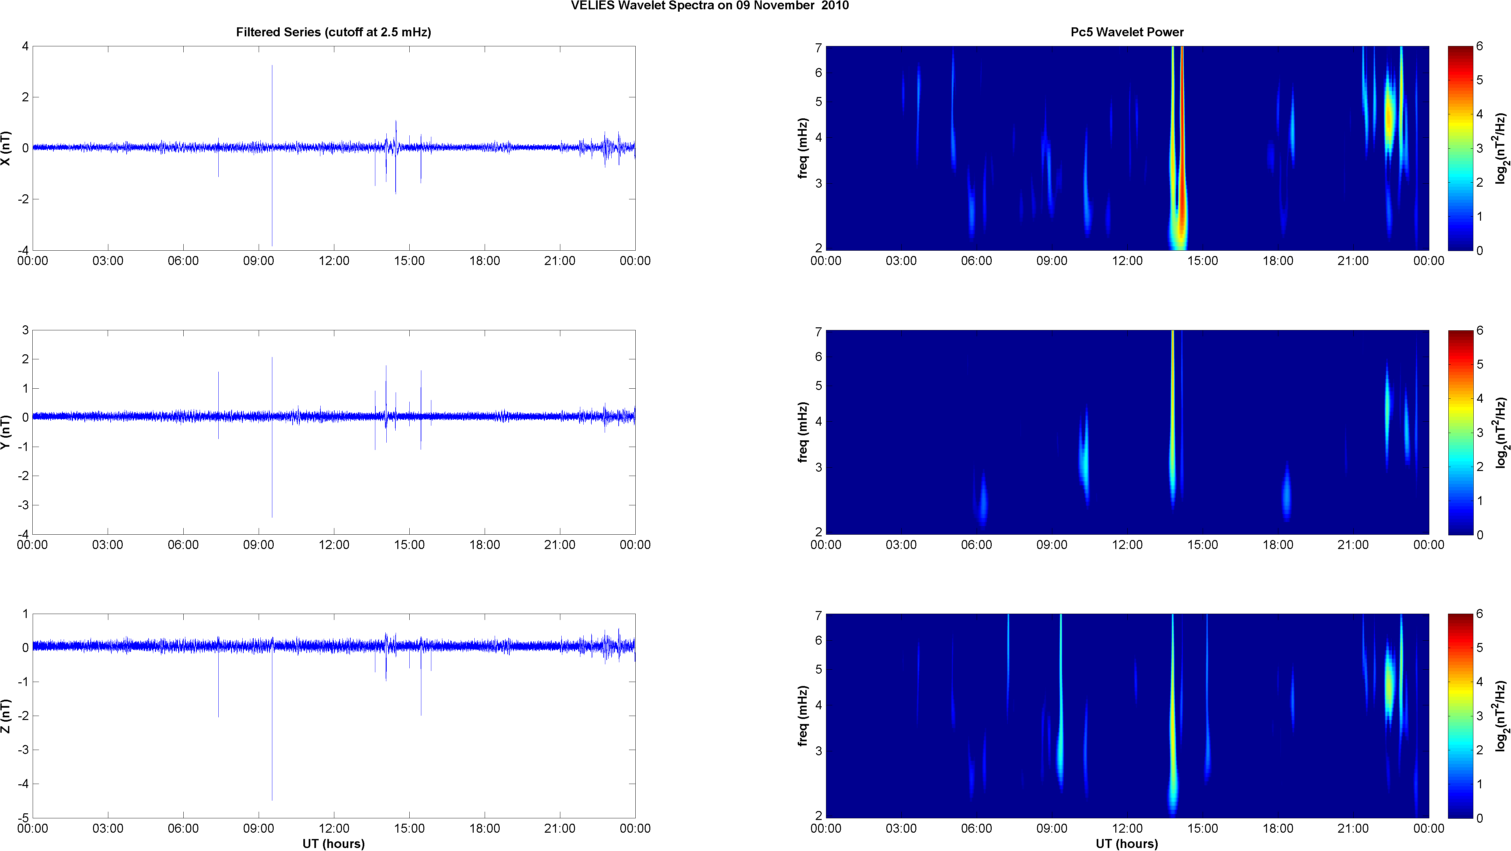The height and width of the screenshot is (851, 1511).
Task: Click the '06:00' tick under the Z series plot
Action: point(183,829)
